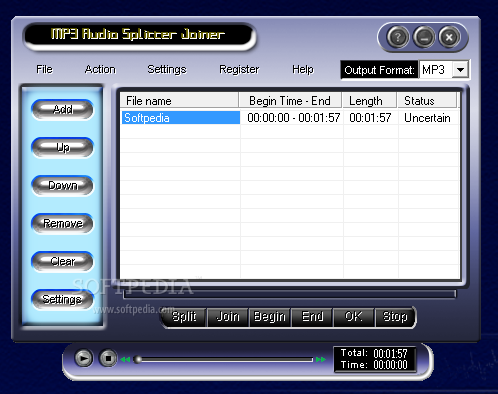Expand the Output Format dropdown arrow
Viewport: 498px width, 394px height.
point(460,70)
